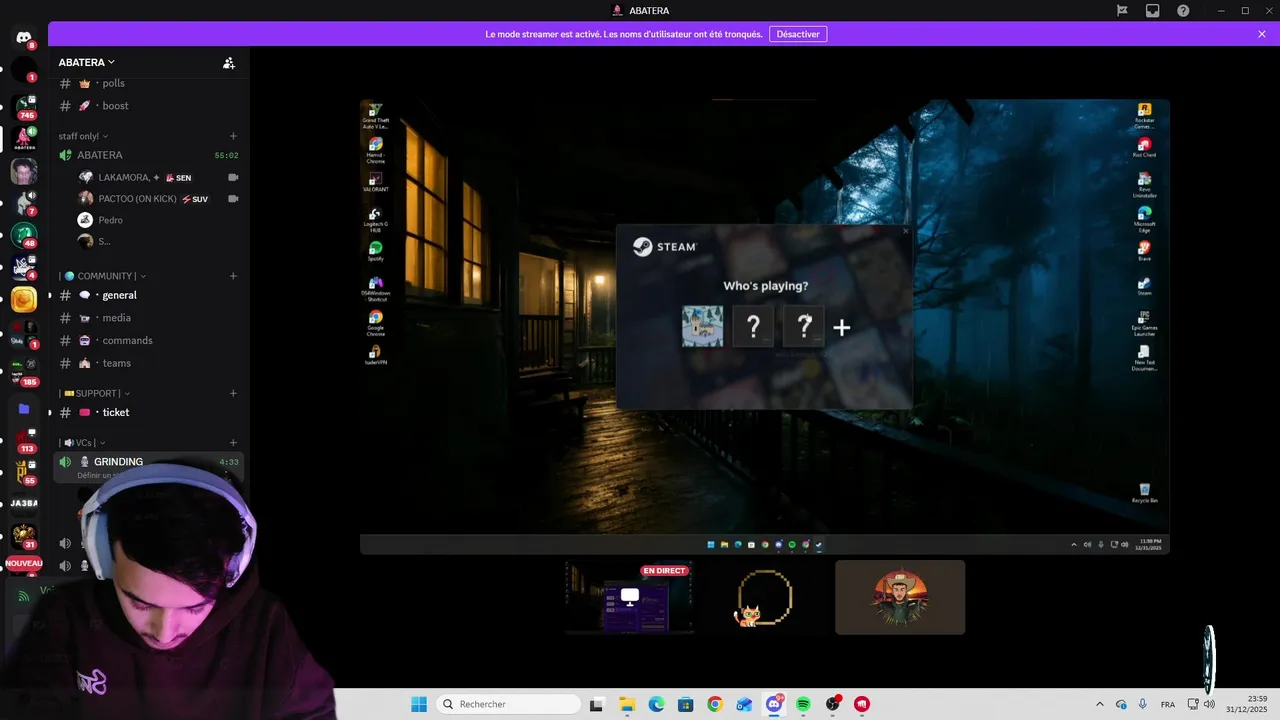Click the Epic Games Launcher icon in stream

[x=1145, y=324]
